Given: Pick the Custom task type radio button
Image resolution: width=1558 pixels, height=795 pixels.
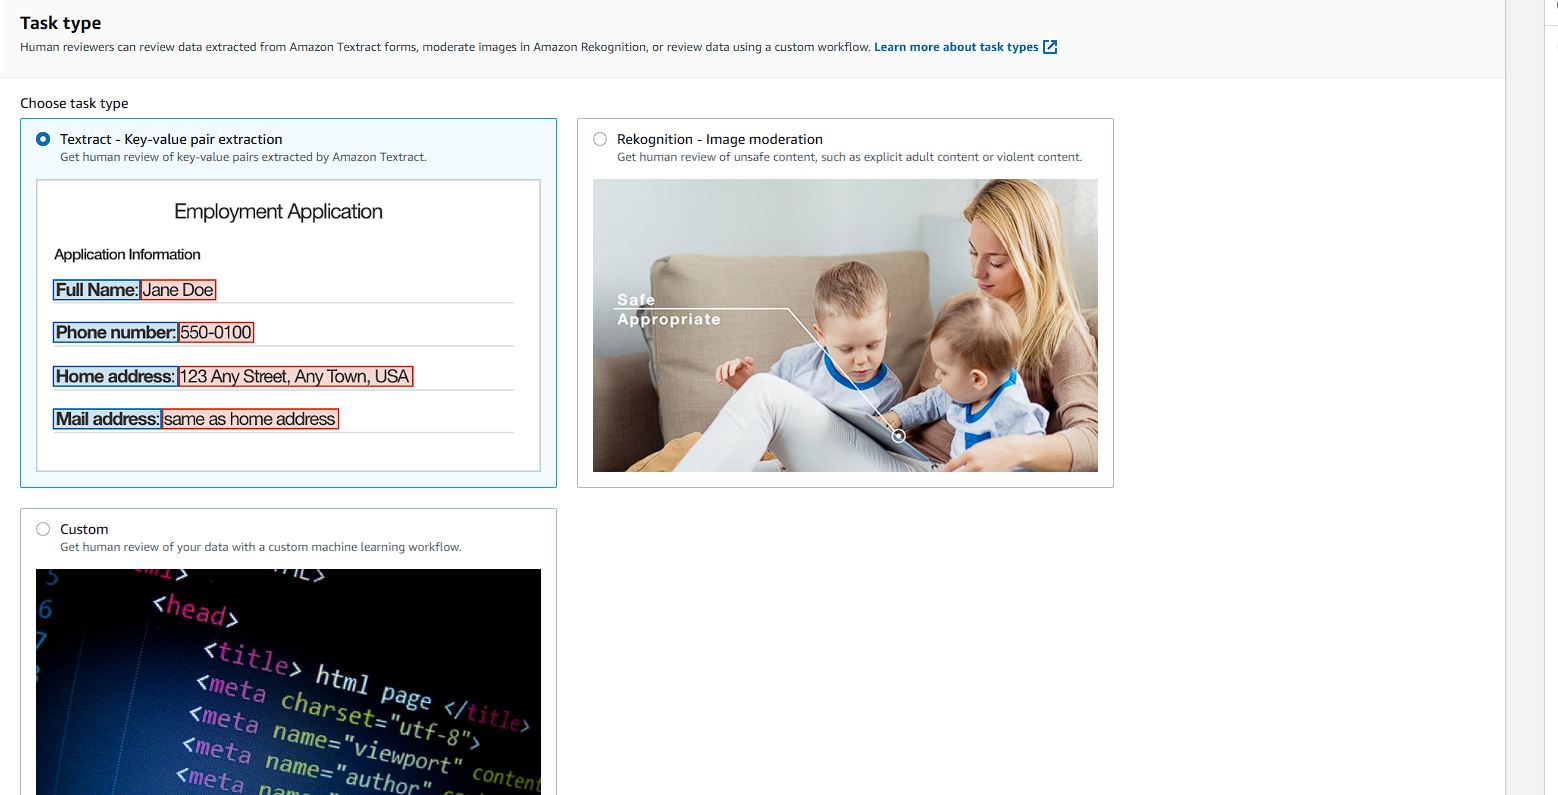Looking at the screenshot, I should click(x=43, y=529).
